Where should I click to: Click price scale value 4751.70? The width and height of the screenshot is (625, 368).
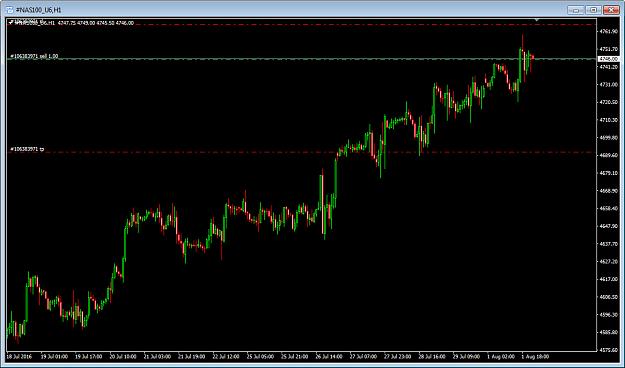click(609, 49)
